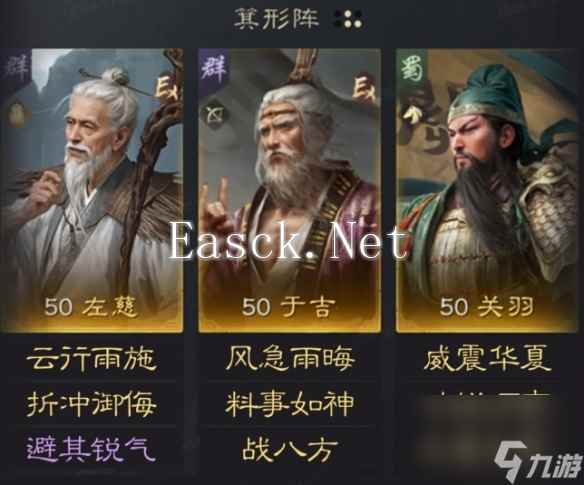Viewport: 584px width, 485px height.
Task: Click the dotted formation icon beside 箕形阵
Action: (x=348, y=19)
